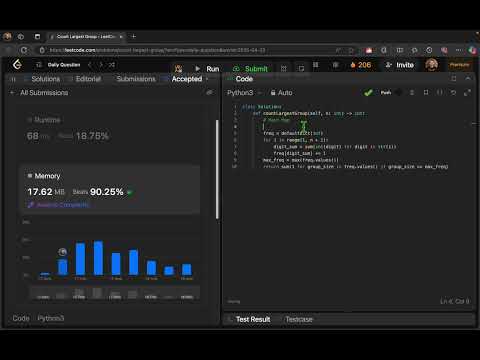Open the browser split screen icon
480x360 pixels.
[x=400, y=50]
